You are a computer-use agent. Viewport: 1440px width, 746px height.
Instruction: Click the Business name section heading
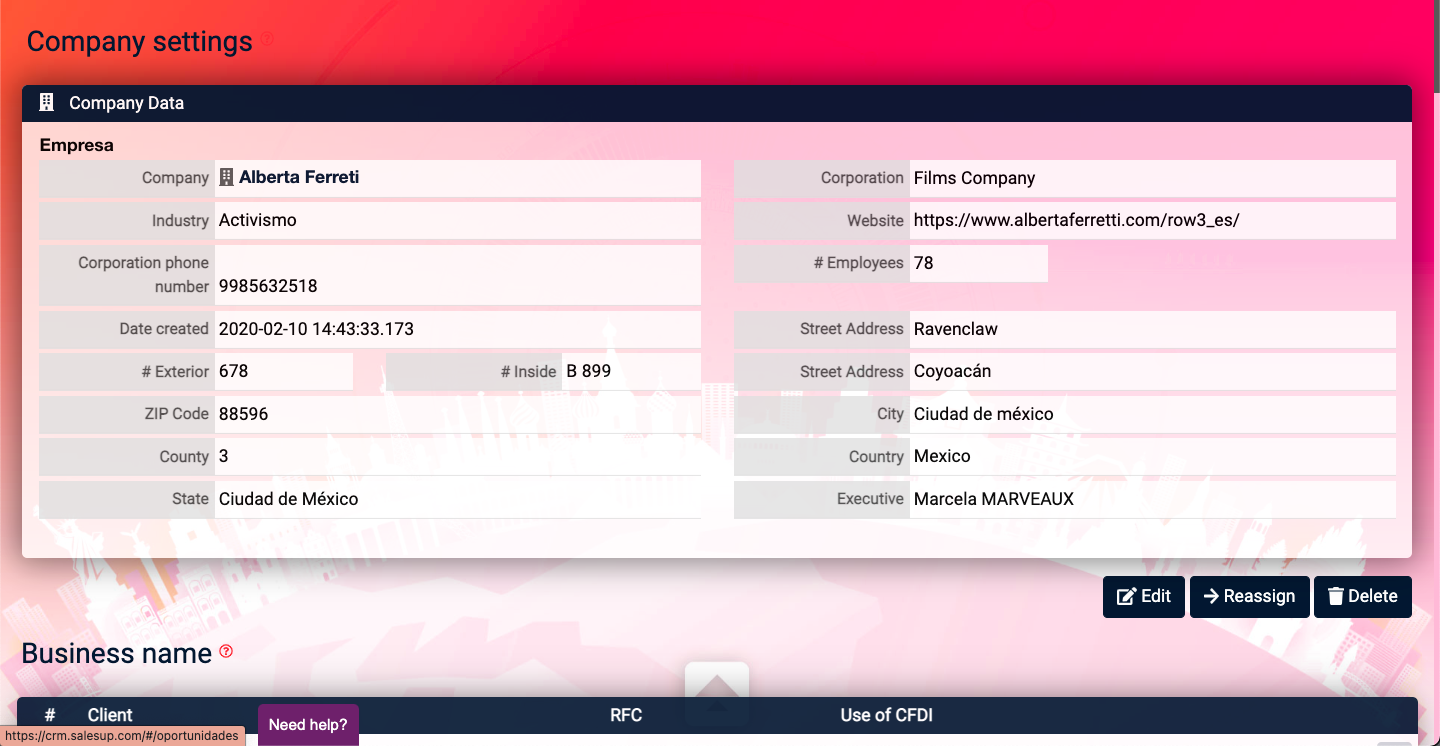click(x=117, y=653)
